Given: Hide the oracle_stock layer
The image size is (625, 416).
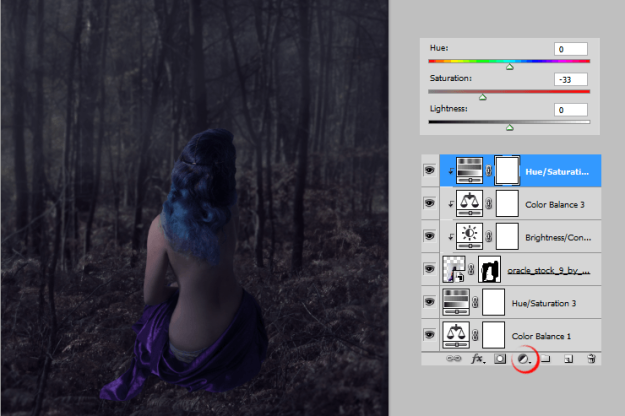Looking at the screenshot, I should pyautogui.click(x=429, y=269).
